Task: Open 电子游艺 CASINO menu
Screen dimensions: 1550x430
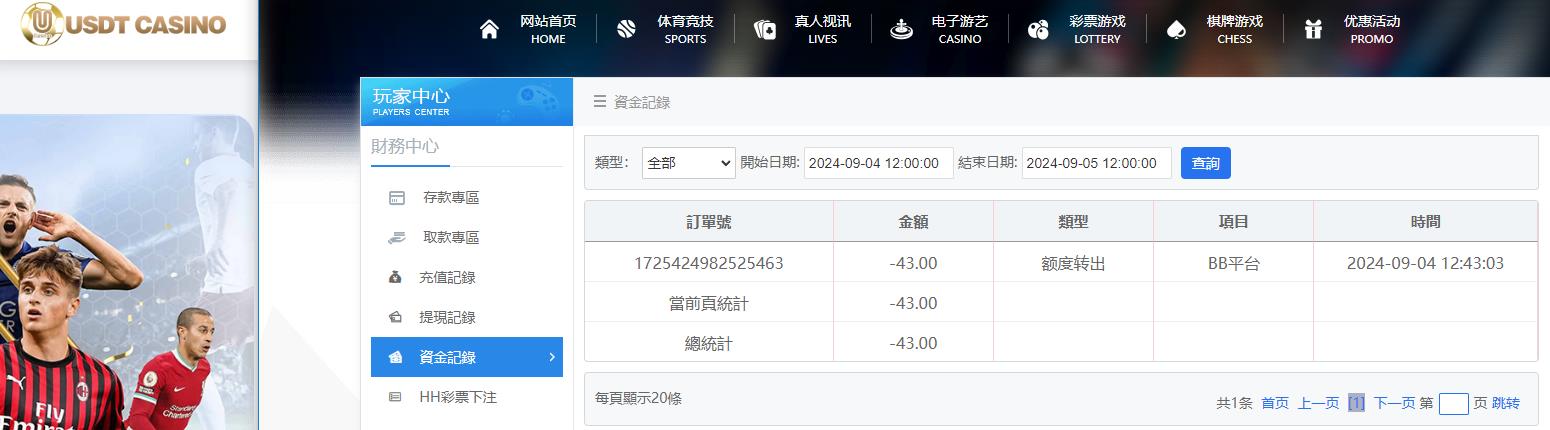Action: (x=960, y=30)
